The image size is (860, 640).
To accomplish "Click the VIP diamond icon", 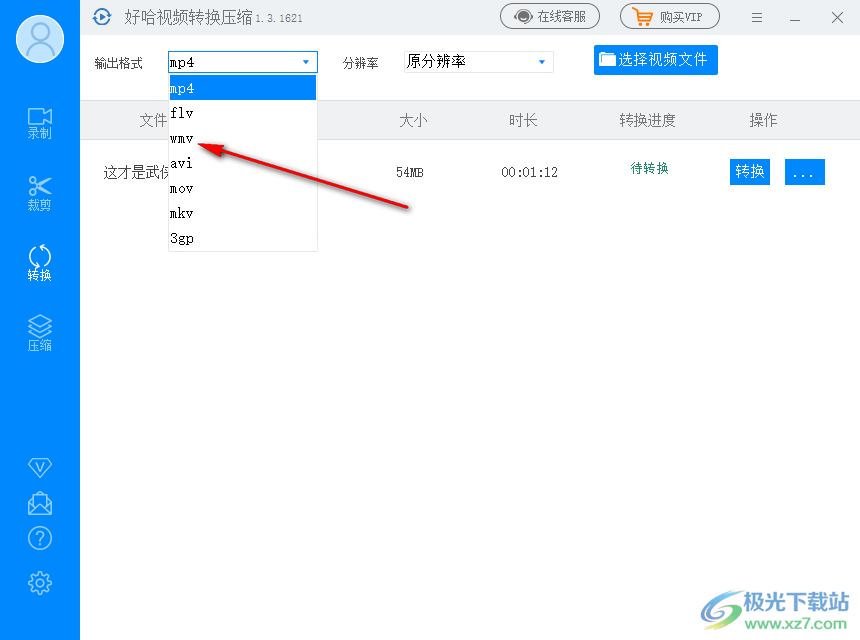I will click(x=39, y=467).
